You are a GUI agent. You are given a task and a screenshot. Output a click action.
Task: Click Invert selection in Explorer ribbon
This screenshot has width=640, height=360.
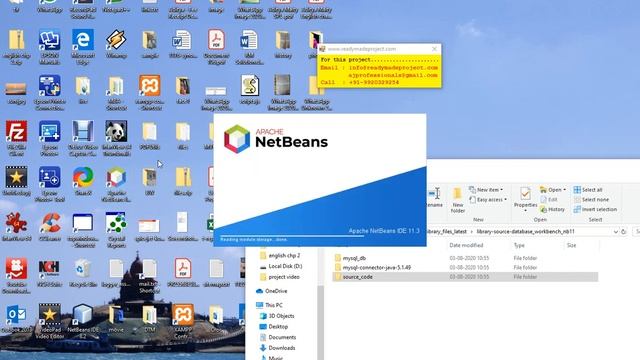595,209
